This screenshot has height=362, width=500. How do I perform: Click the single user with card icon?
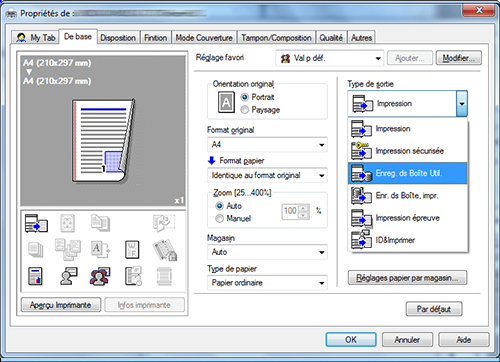[x=69, y=276]
